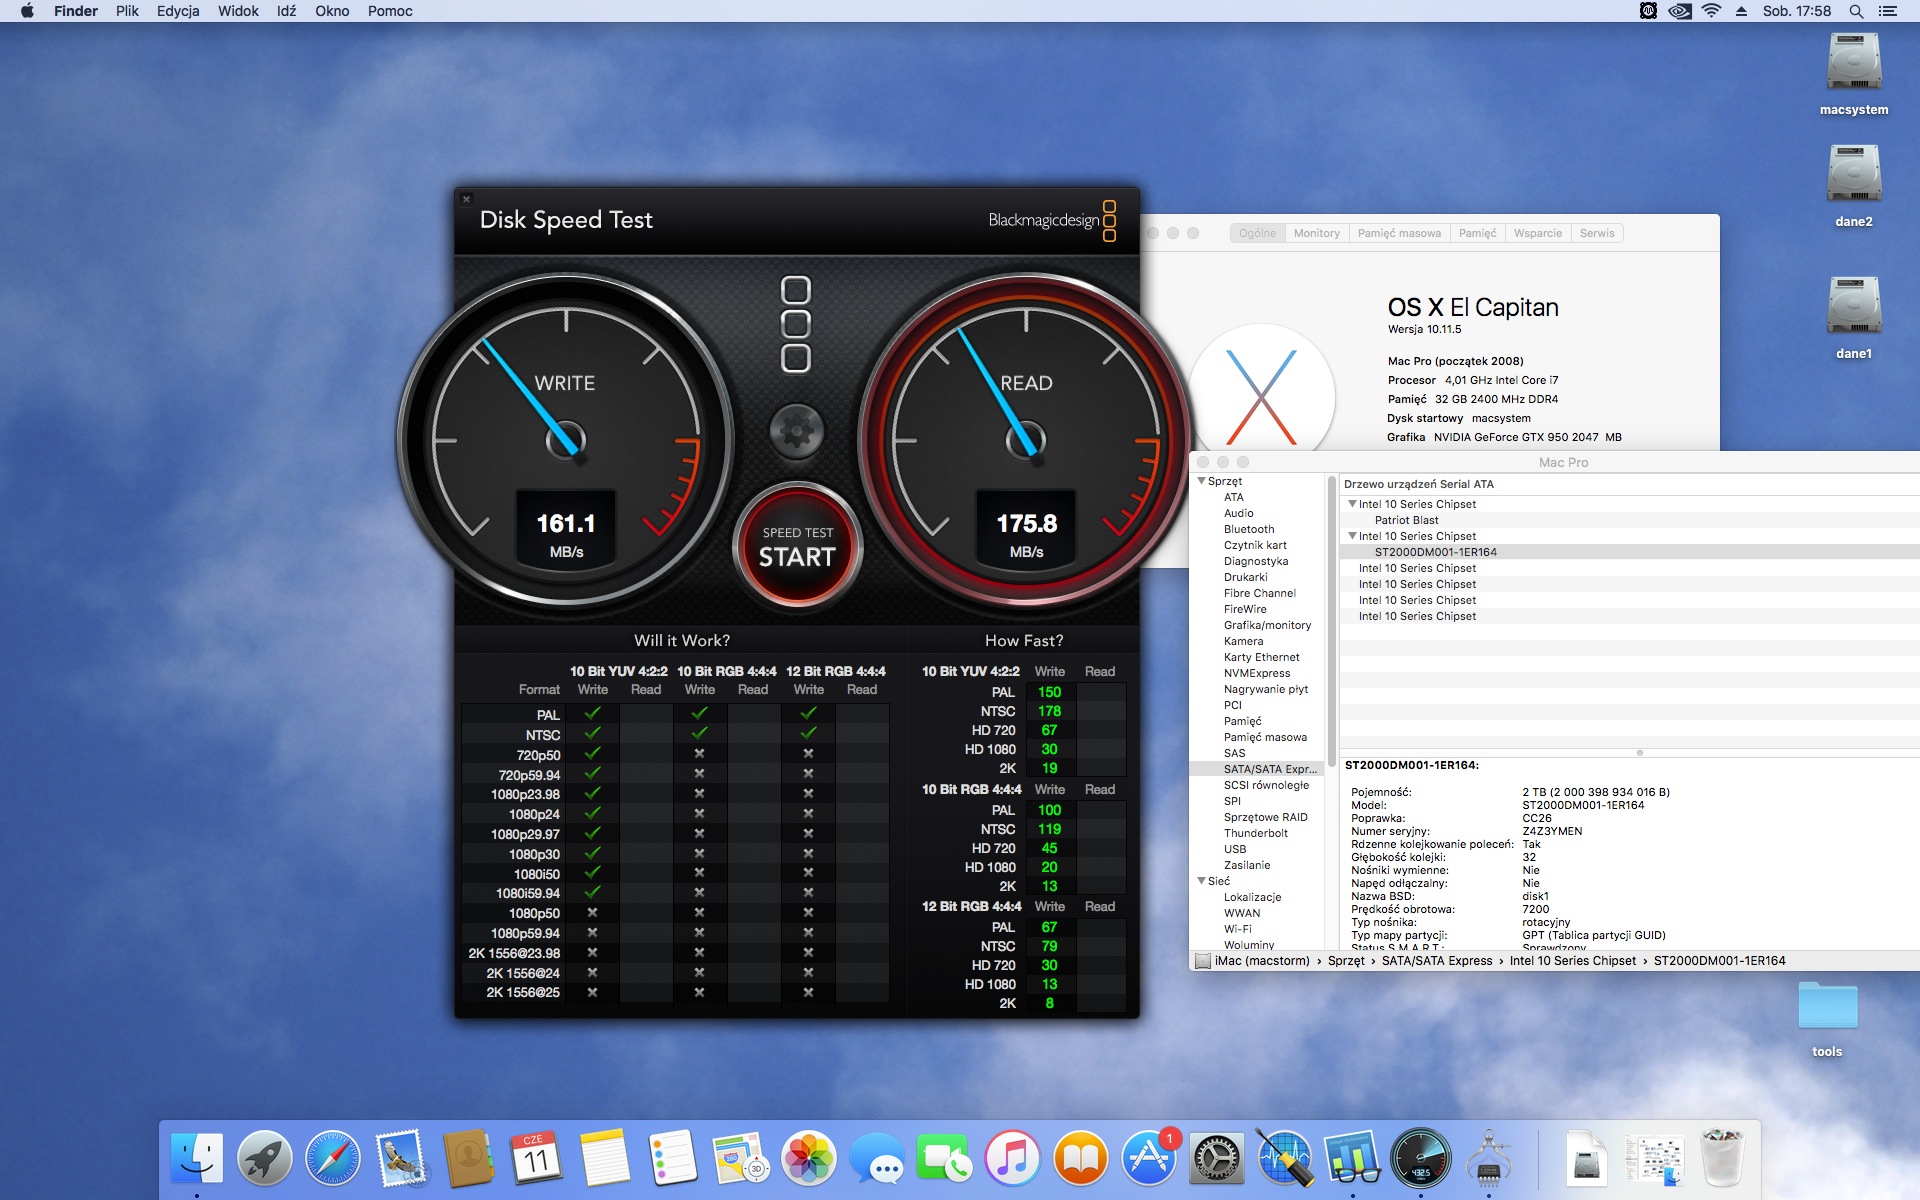Switch to the Monitory tab
1920x1200 pixels.
(1316, 233)
